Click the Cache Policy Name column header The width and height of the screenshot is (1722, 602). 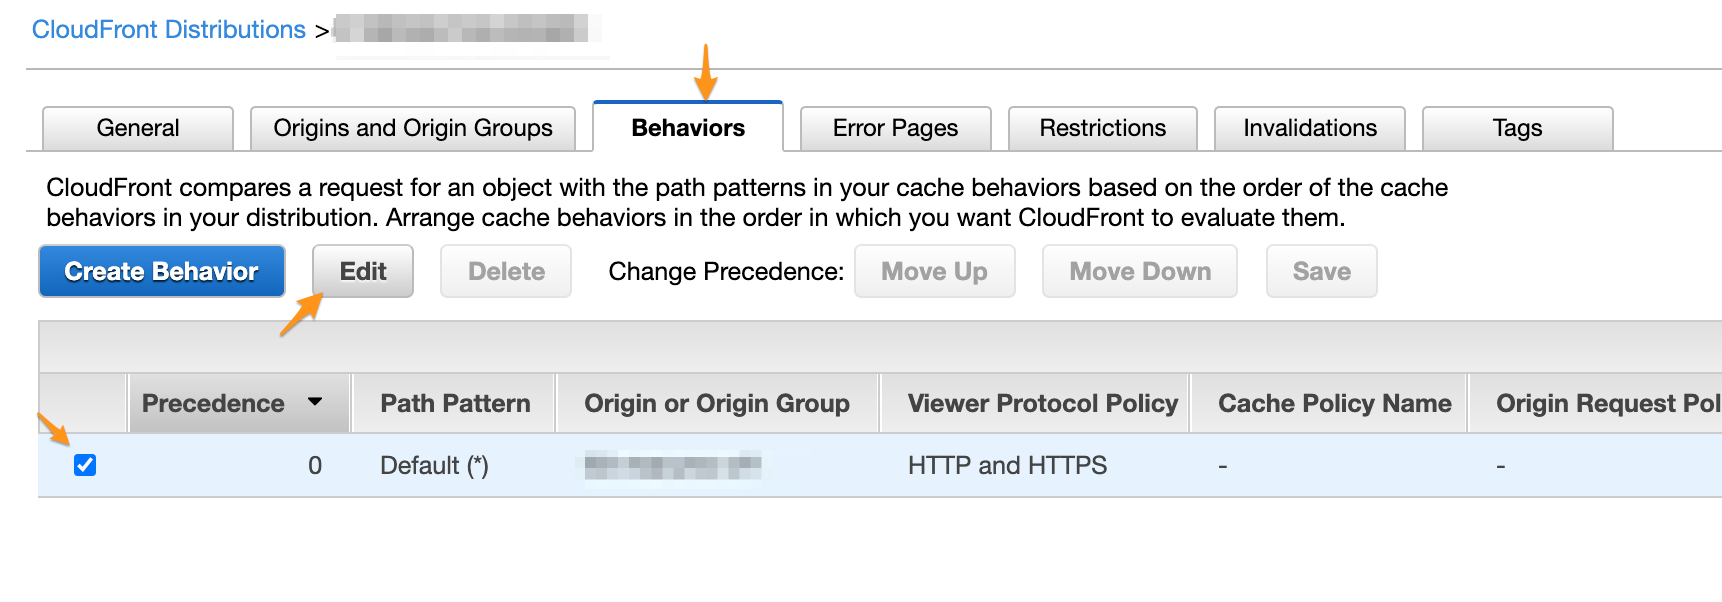click(x=1334, y=403)
